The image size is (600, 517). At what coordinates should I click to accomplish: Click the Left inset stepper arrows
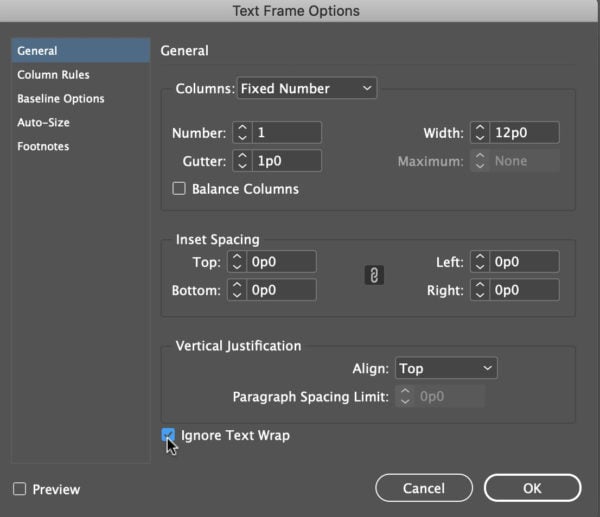pos(480,262)
